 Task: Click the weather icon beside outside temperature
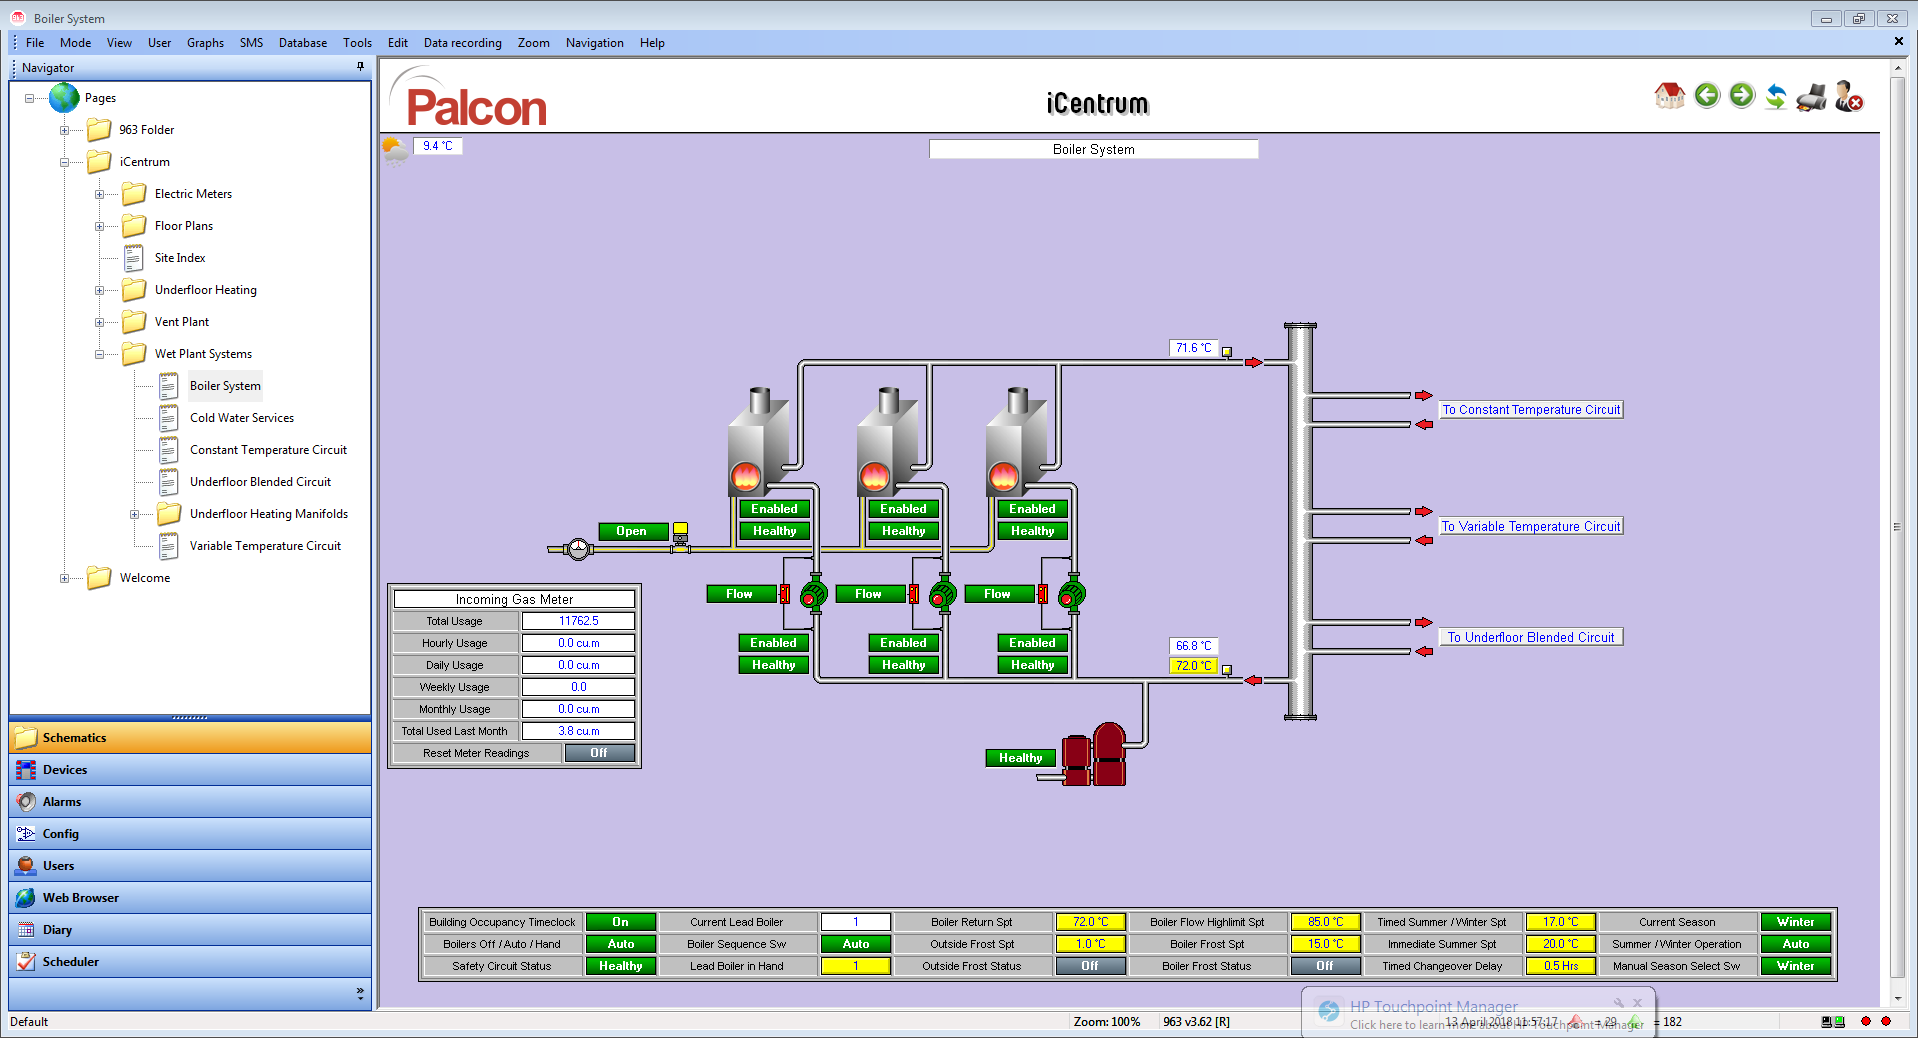pyautogui.click(x=395, y=150)
